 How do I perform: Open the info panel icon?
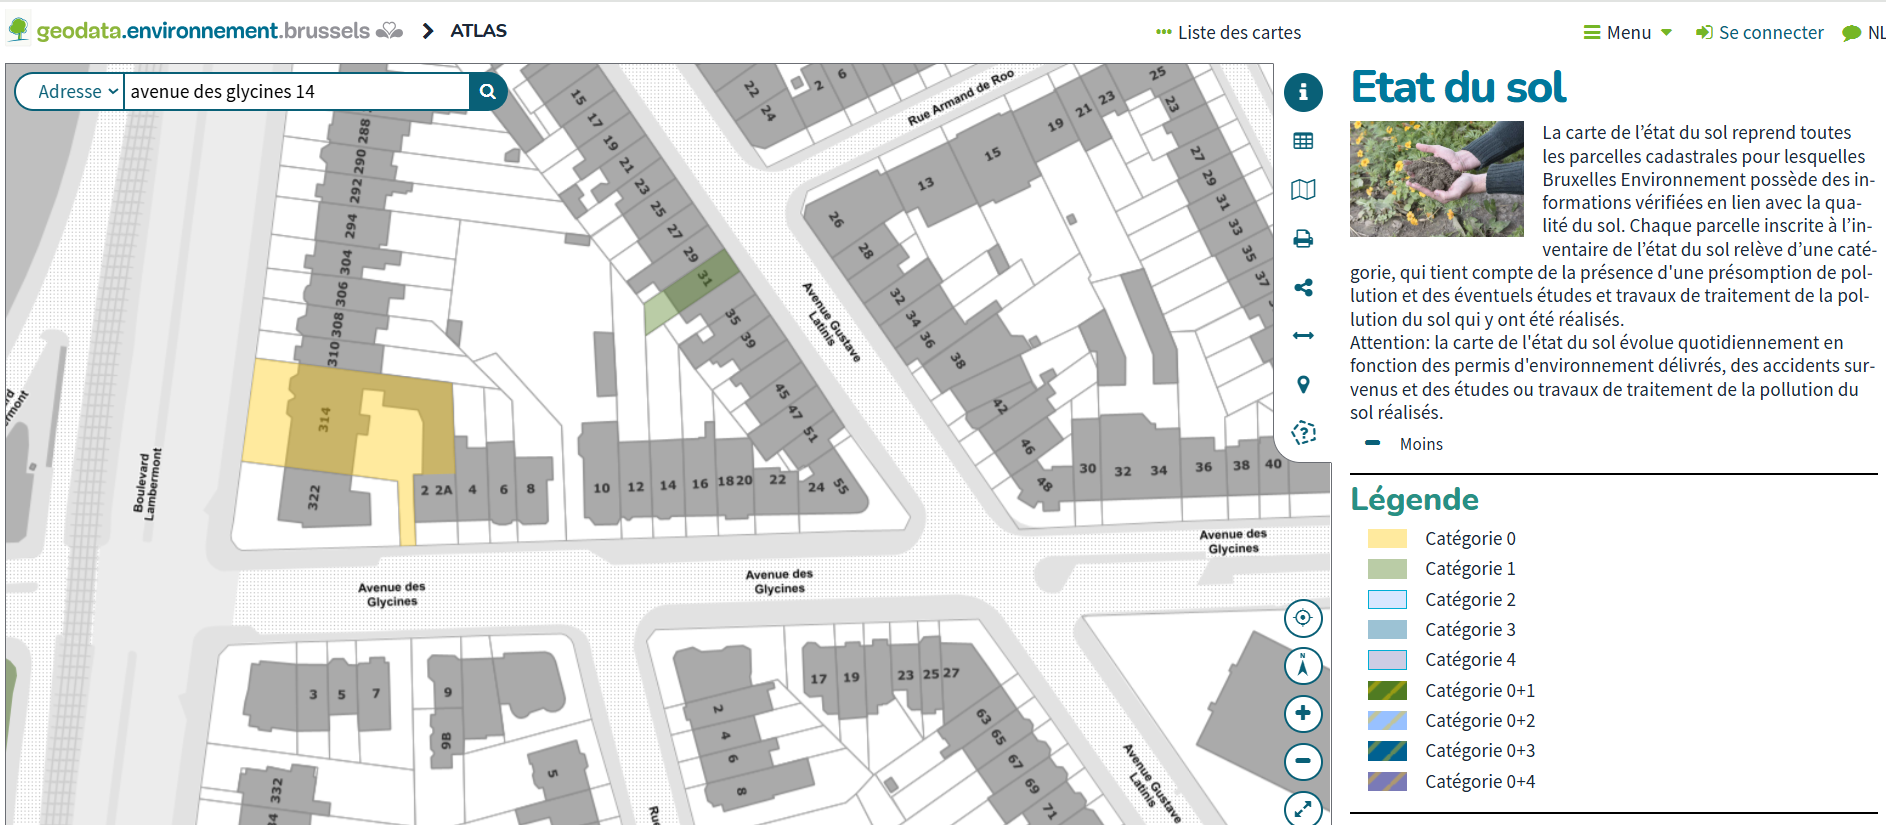1303,92
